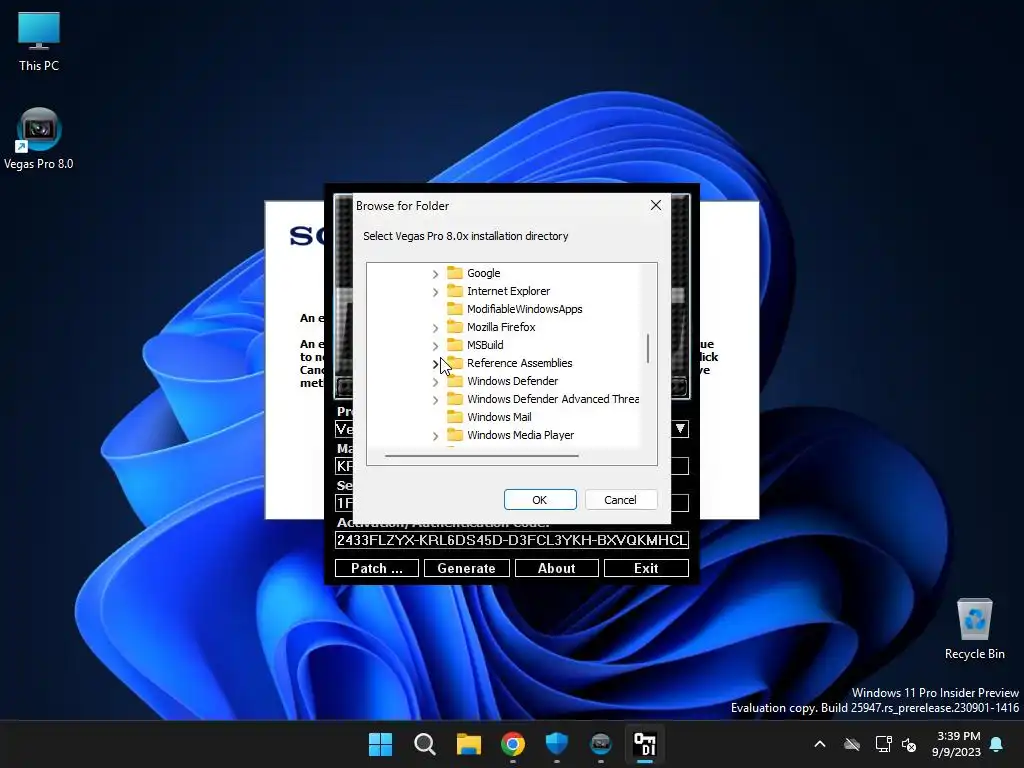Select the Windows Media Player folder icon
The width and height of the screenshot is (1024, 768).
pyautogui.click(x=455, y=435)
